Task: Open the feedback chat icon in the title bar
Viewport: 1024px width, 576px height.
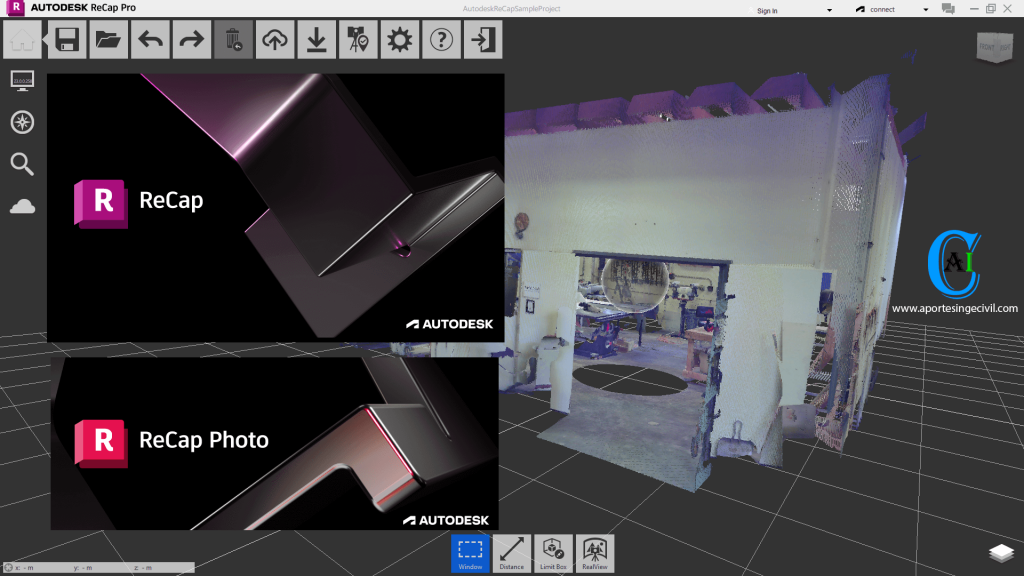Action: (947, 8)
